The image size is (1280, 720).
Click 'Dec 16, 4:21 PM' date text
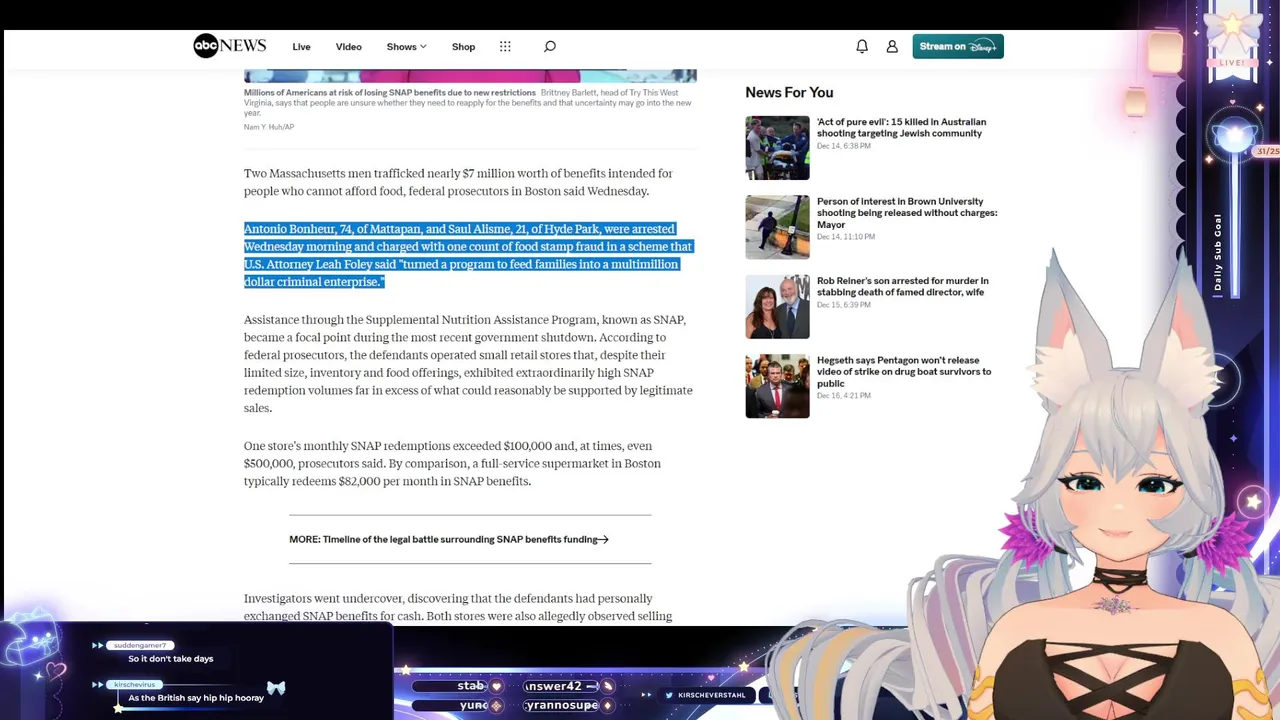[843, 396]
